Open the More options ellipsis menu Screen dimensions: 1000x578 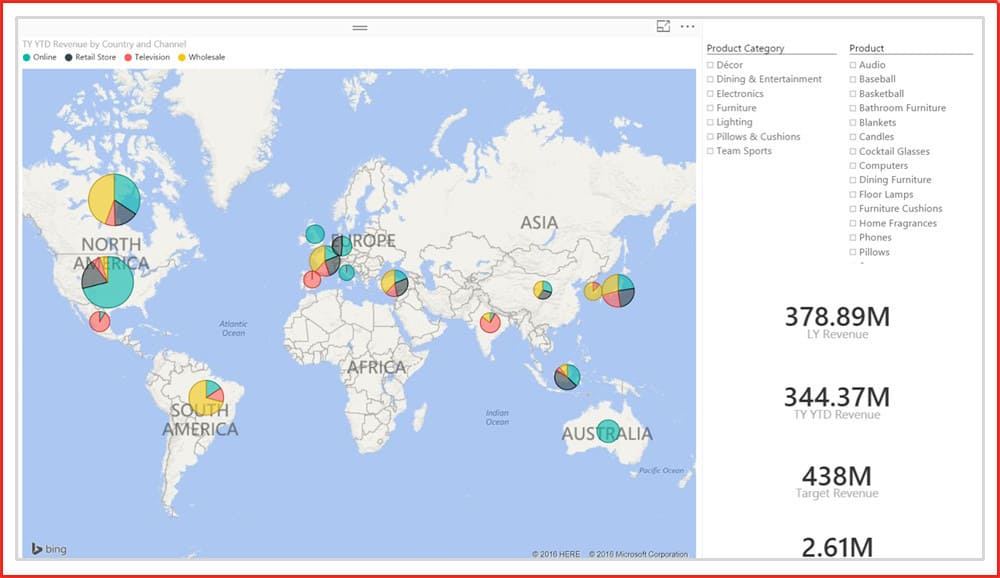[x=687, y=26]
